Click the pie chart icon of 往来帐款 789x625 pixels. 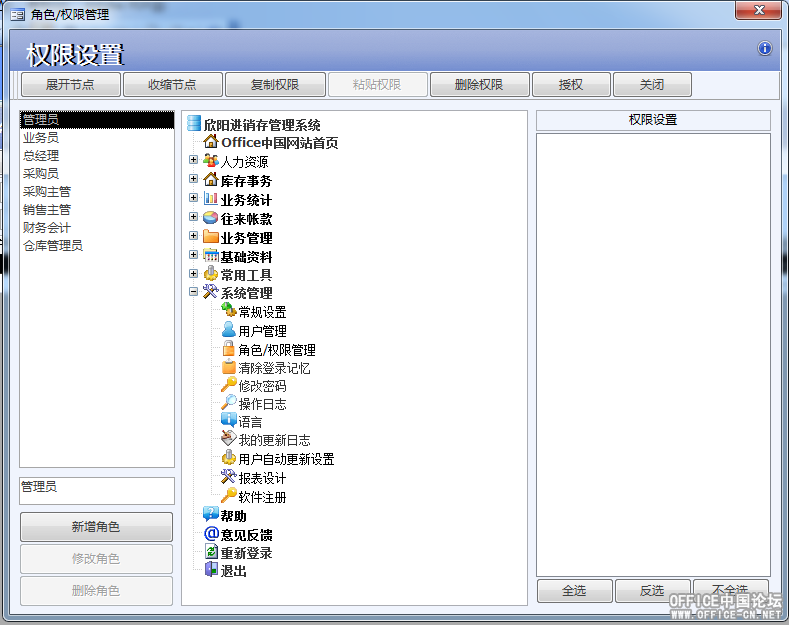(x=211, y=218)
